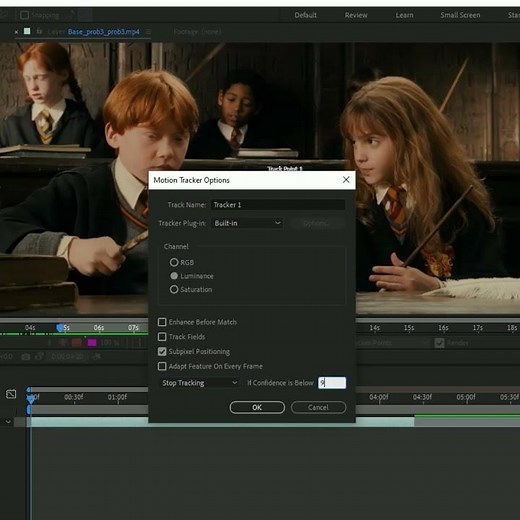
Task: Switch to the Default workspace
Action: 306,15
